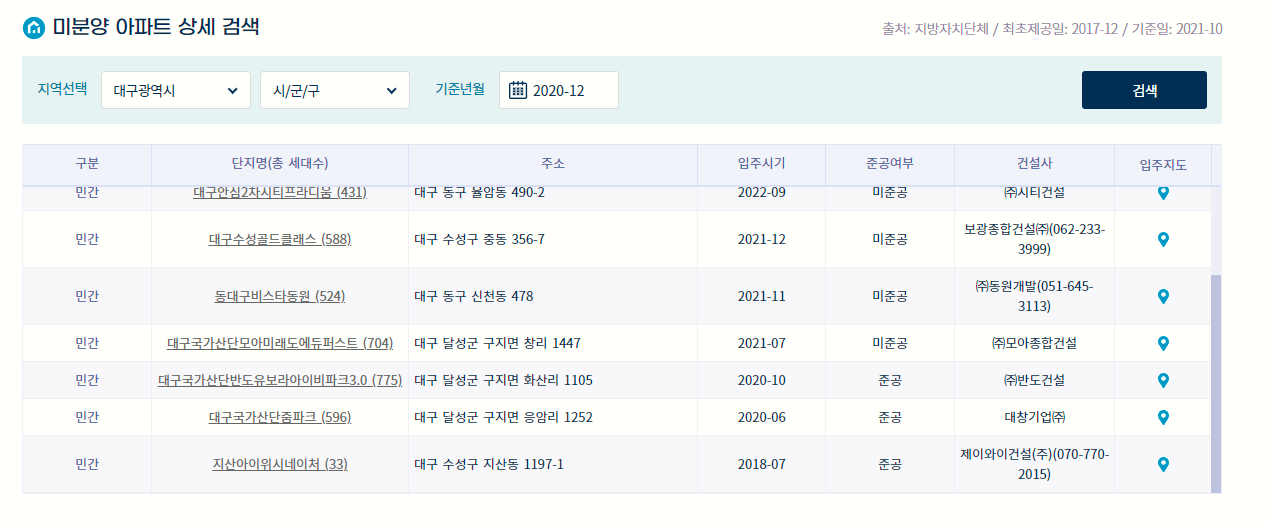
Task: Click move-in date 2018-07
Action: [x=761, y=464]
